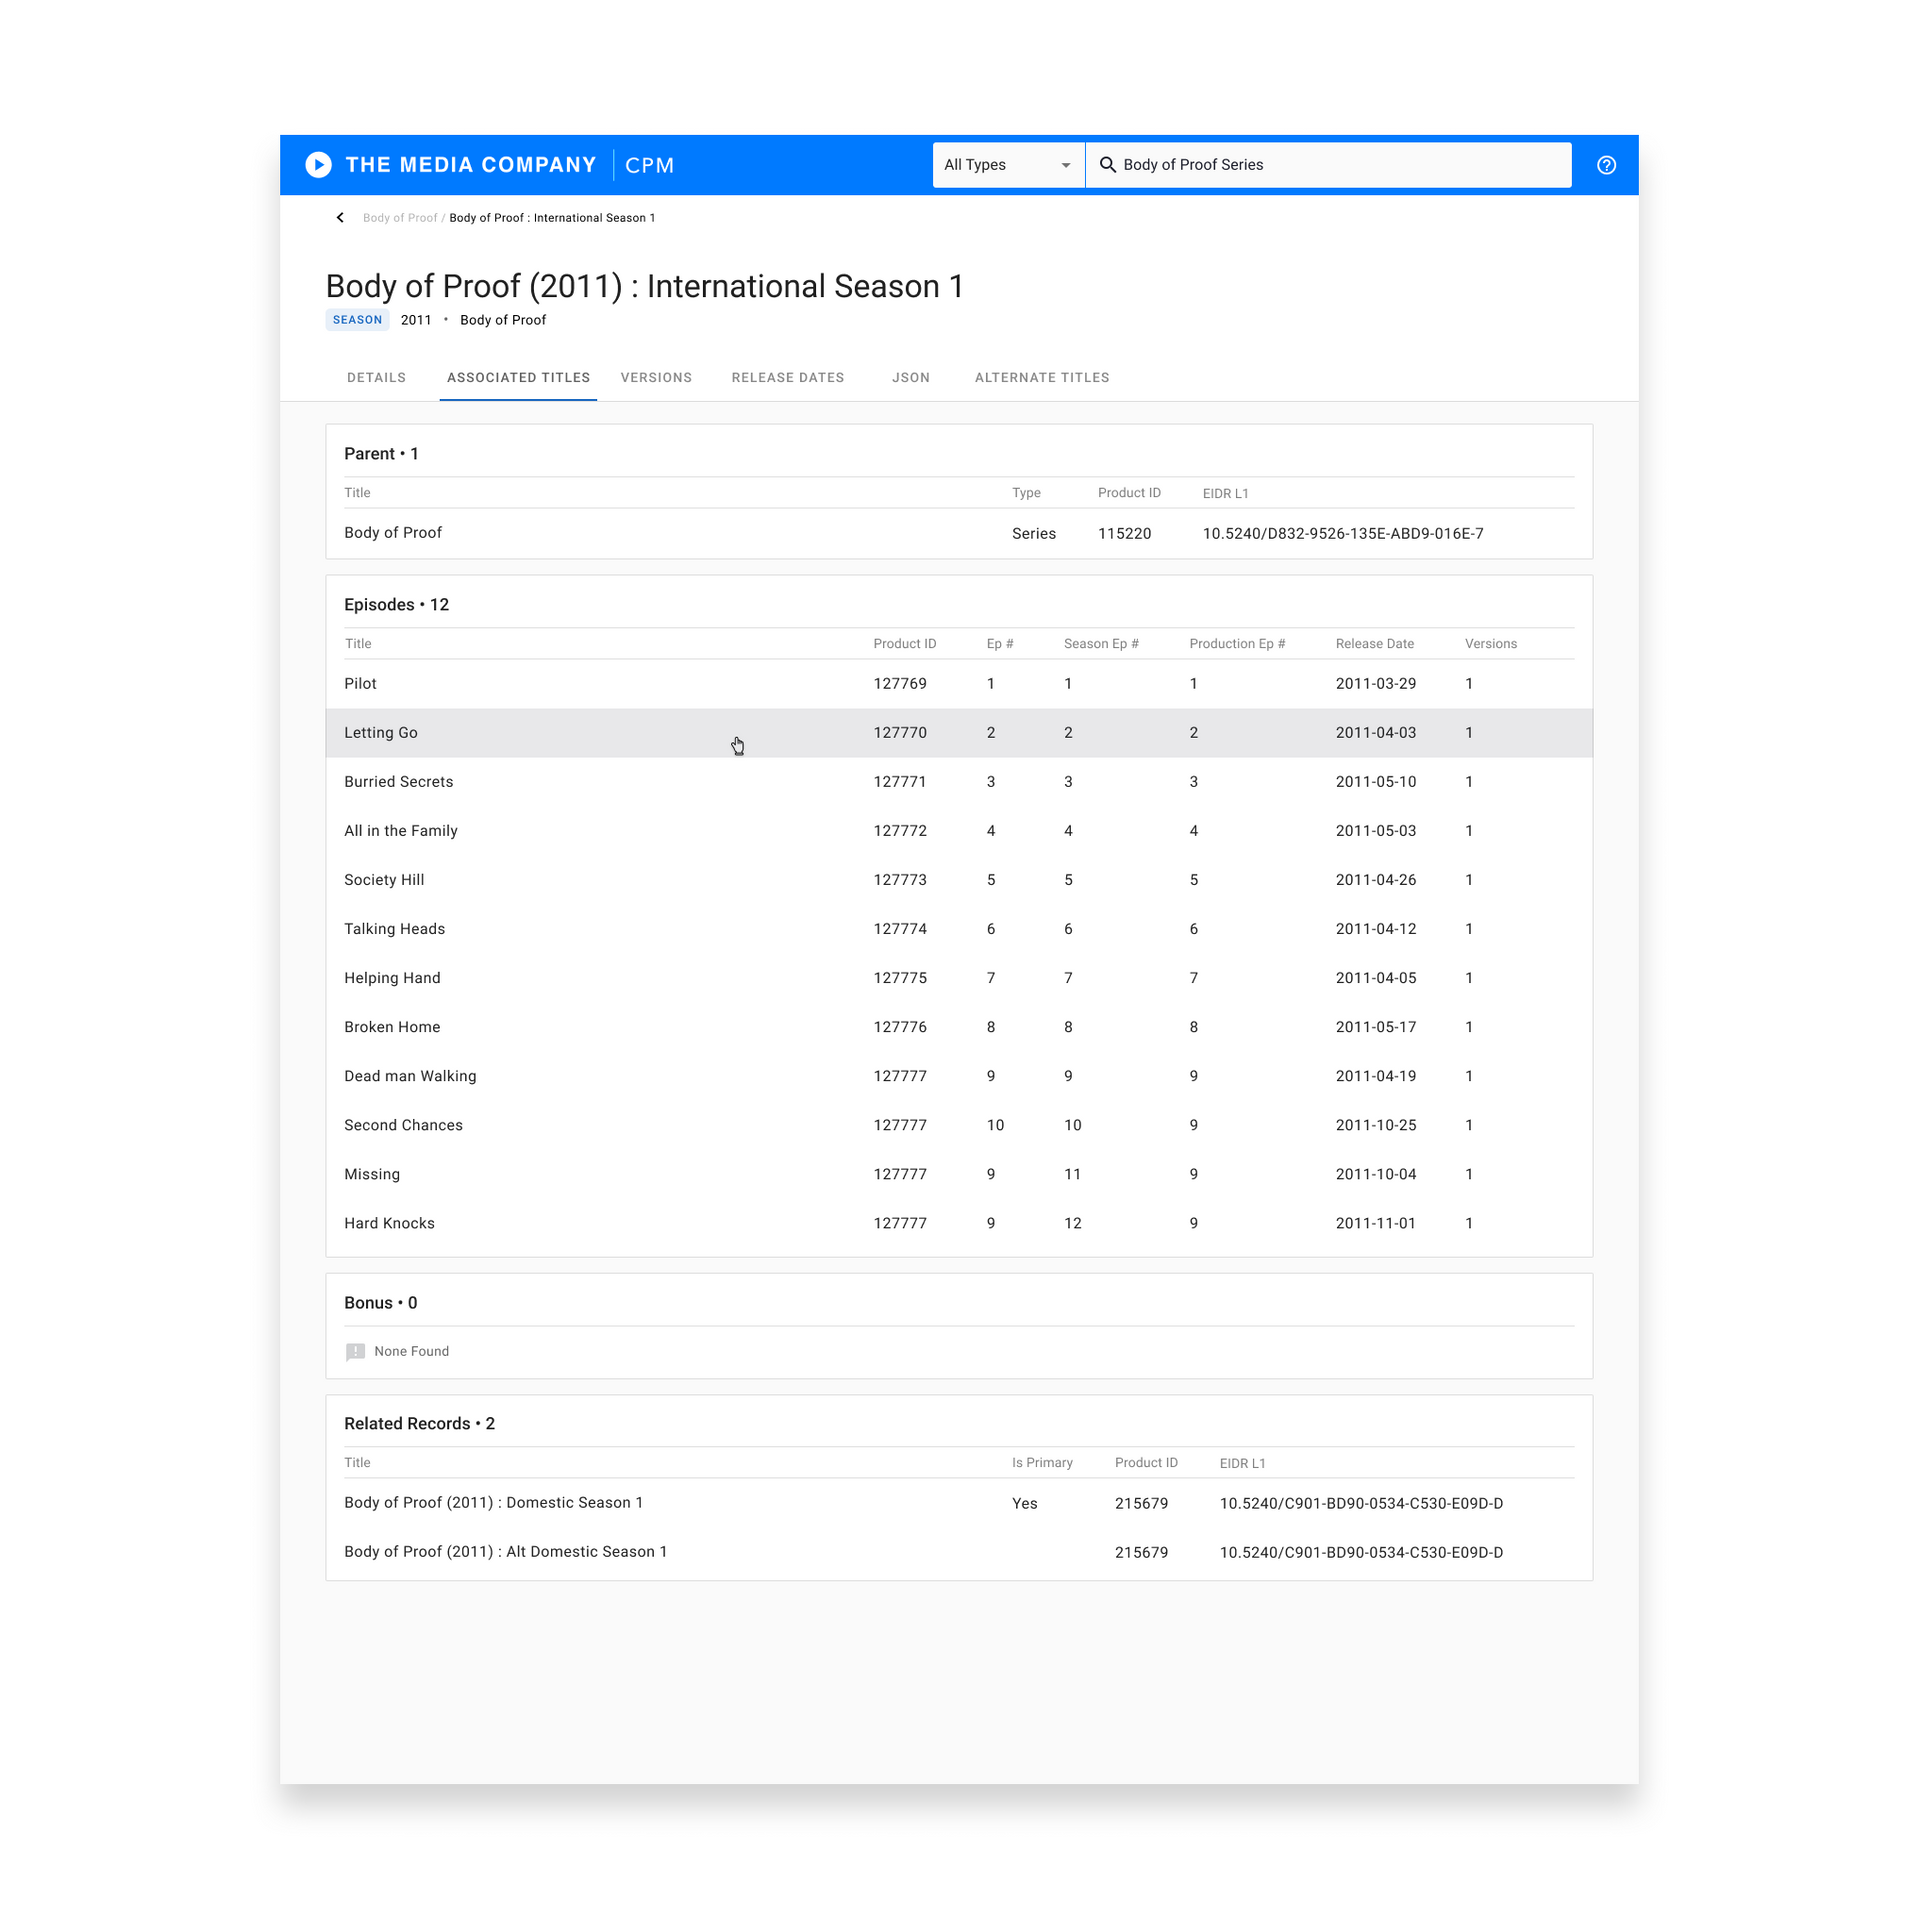This screenshot has width=1920, height=1918.
Task: Click the search magnifier icon
Action: 1107,165
